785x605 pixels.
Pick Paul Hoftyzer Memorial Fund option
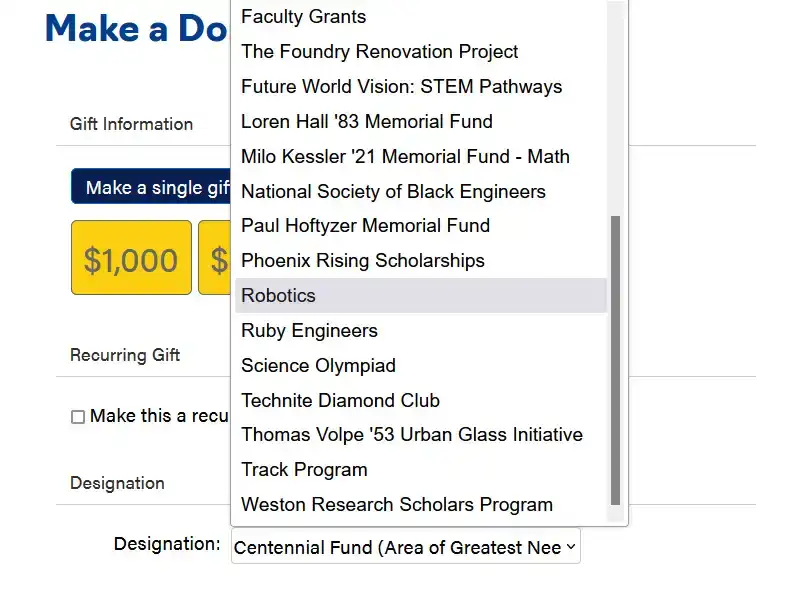click(365, 226)
